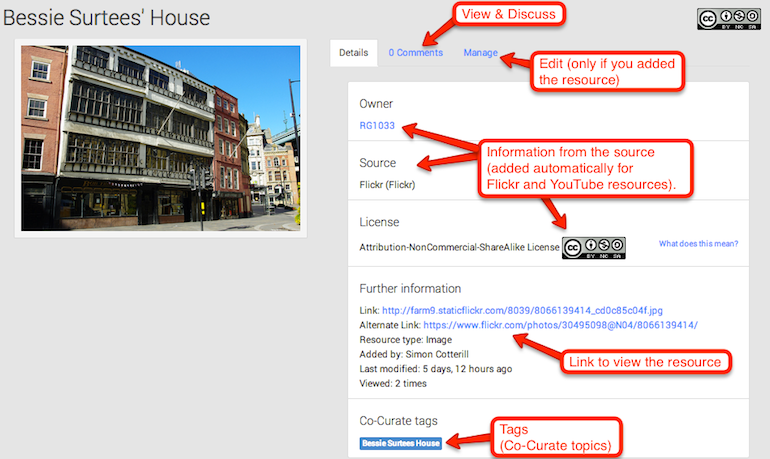Open the 0 Comments tab

[x=415, y=52]
